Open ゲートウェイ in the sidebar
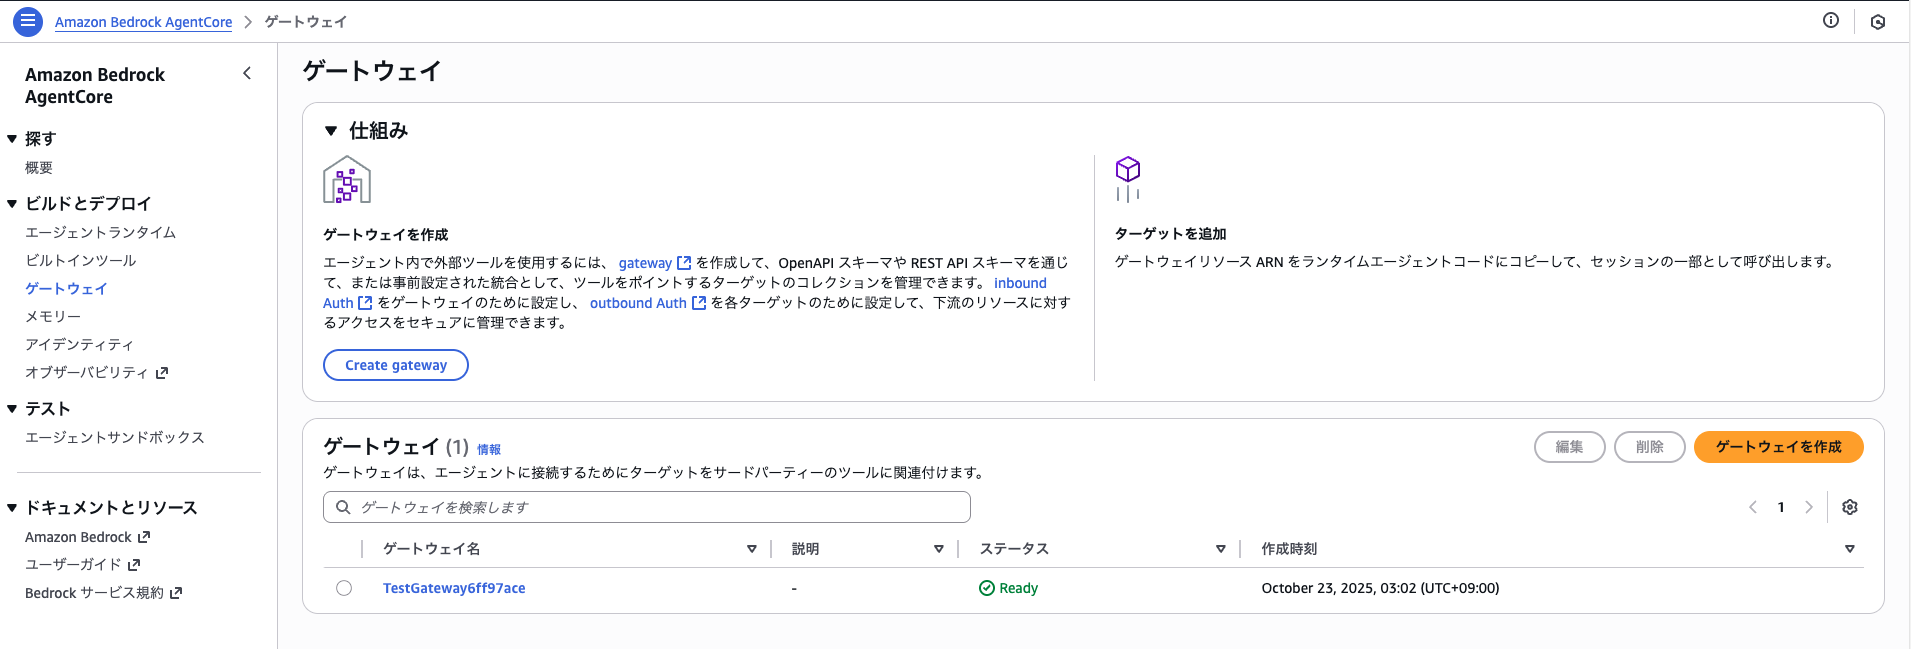This screenshot has height=649, width=1911. (66, 288)
